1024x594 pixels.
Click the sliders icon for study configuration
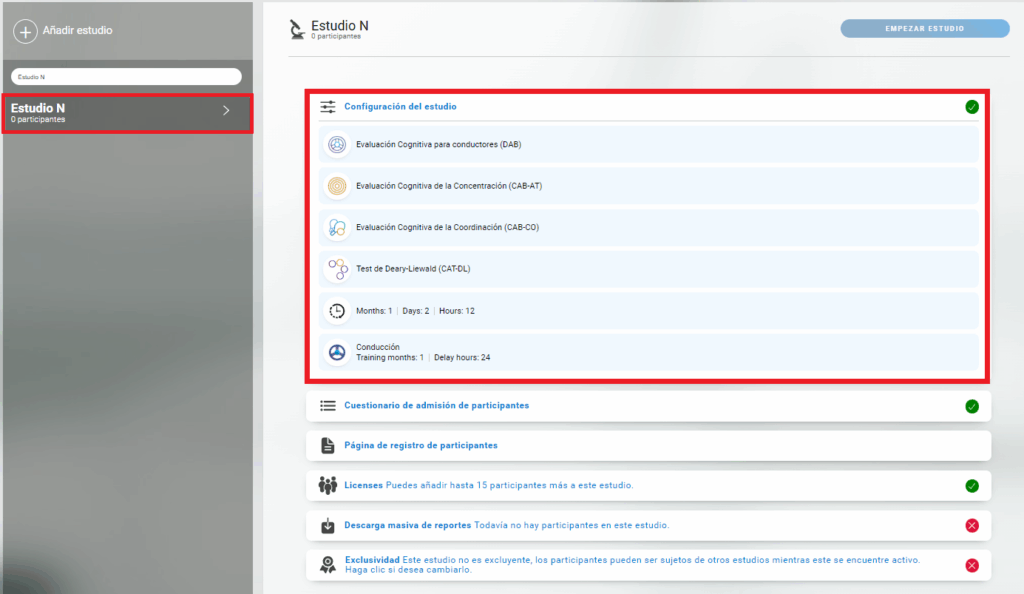click(x=328, y=107)
